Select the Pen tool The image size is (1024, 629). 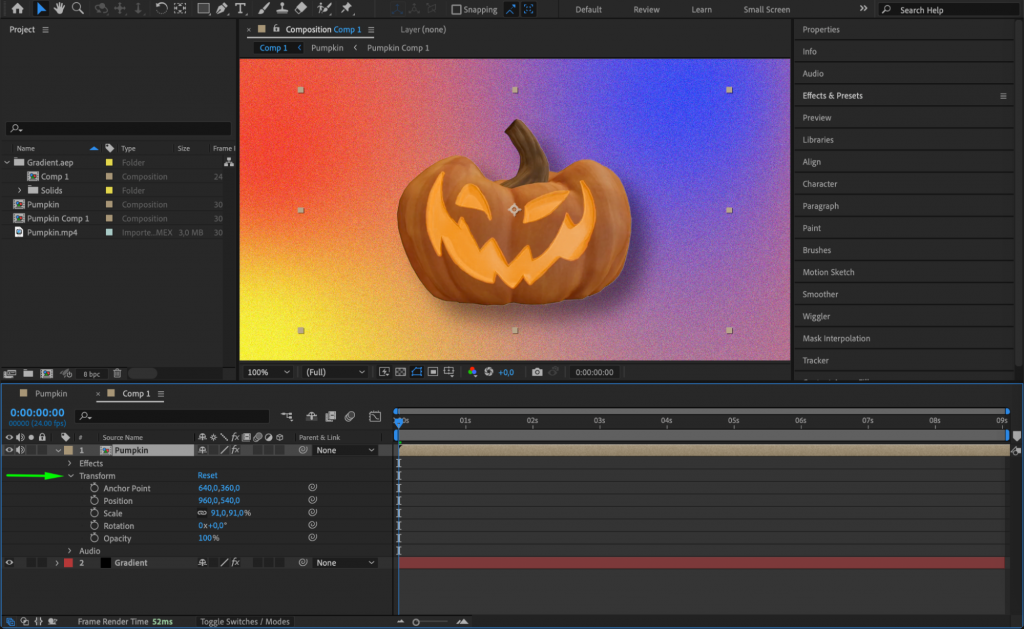tap(220, 9)
